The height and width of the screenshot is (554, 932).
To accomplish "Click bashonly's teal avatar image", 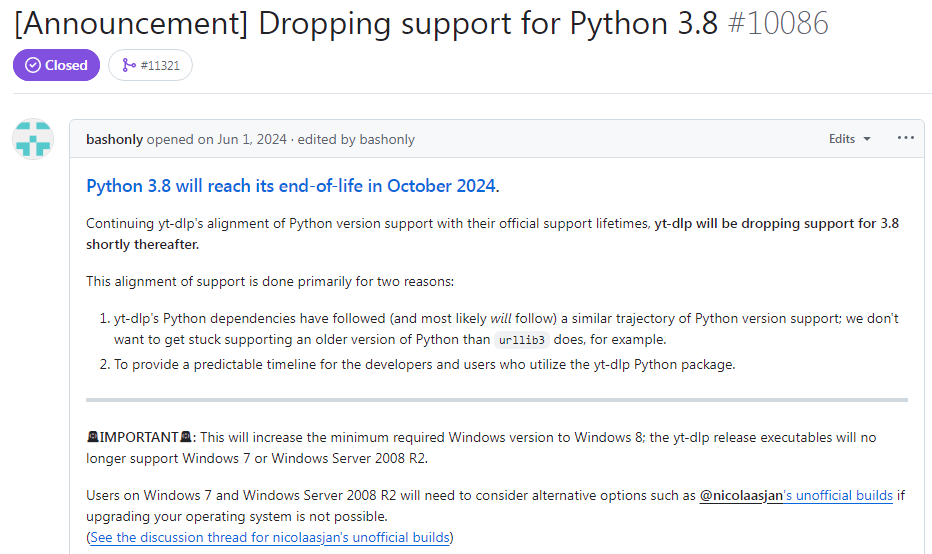I will pos(33,139).
